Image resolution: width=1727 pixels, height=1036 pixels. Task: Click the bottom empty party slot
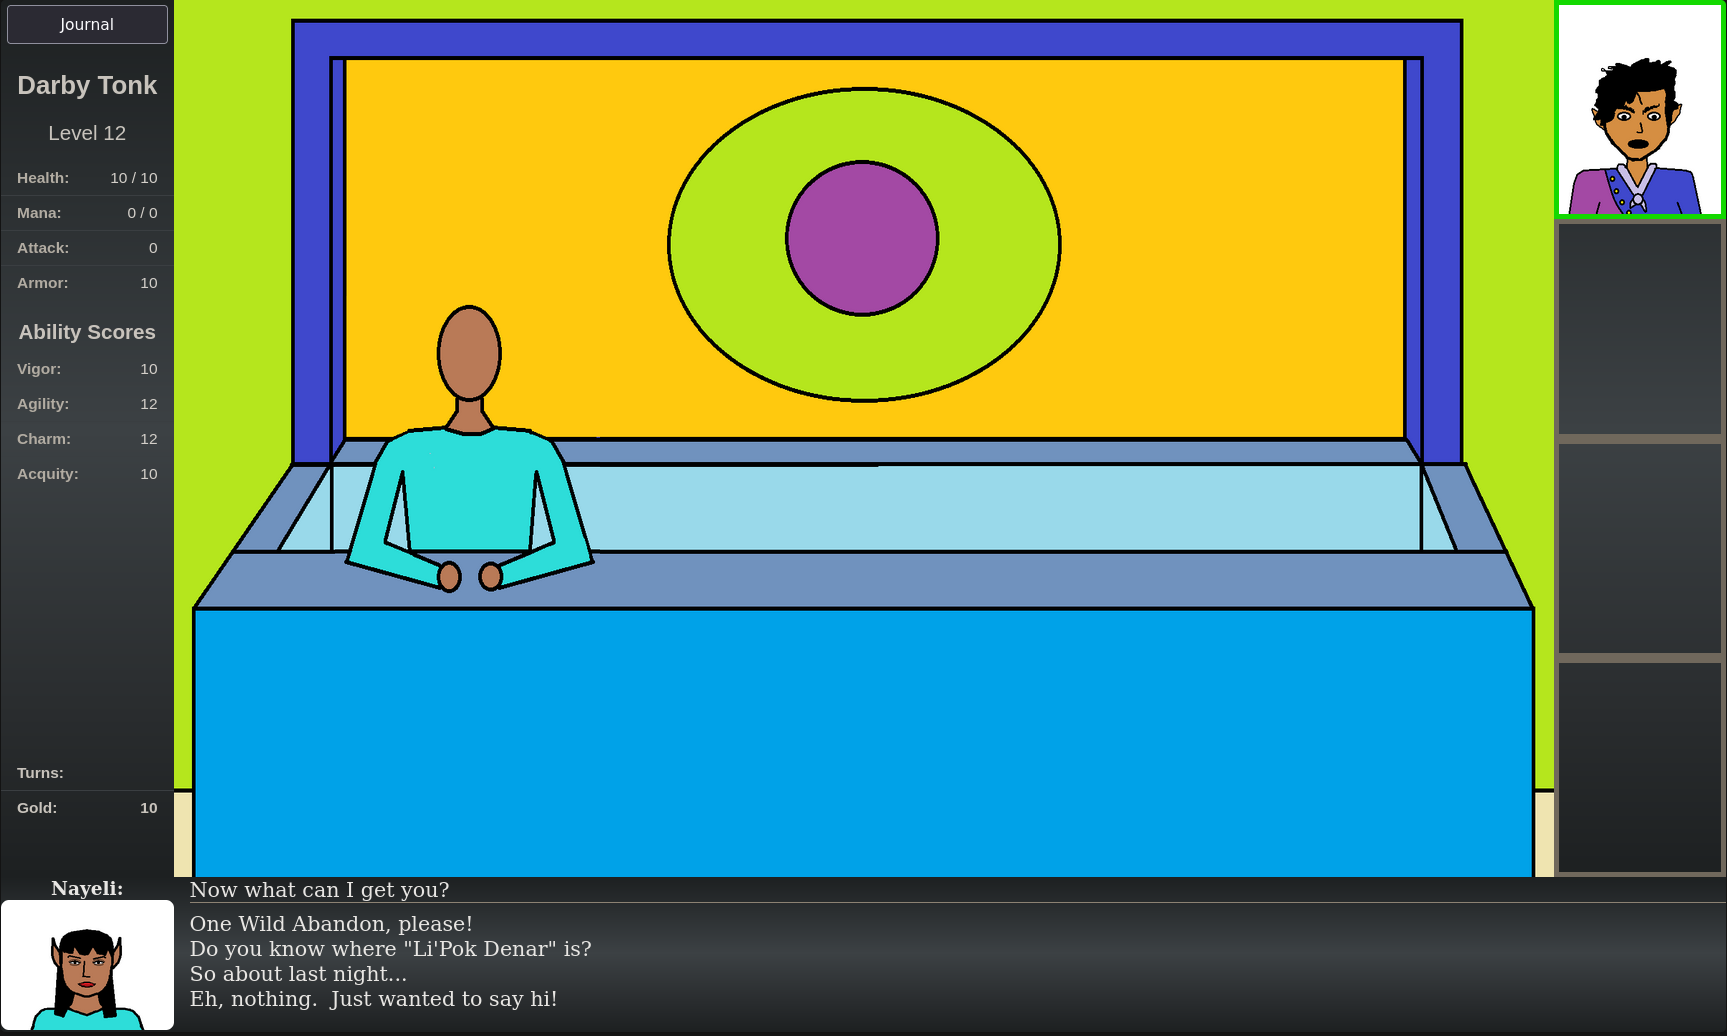tap(1640, 768)
